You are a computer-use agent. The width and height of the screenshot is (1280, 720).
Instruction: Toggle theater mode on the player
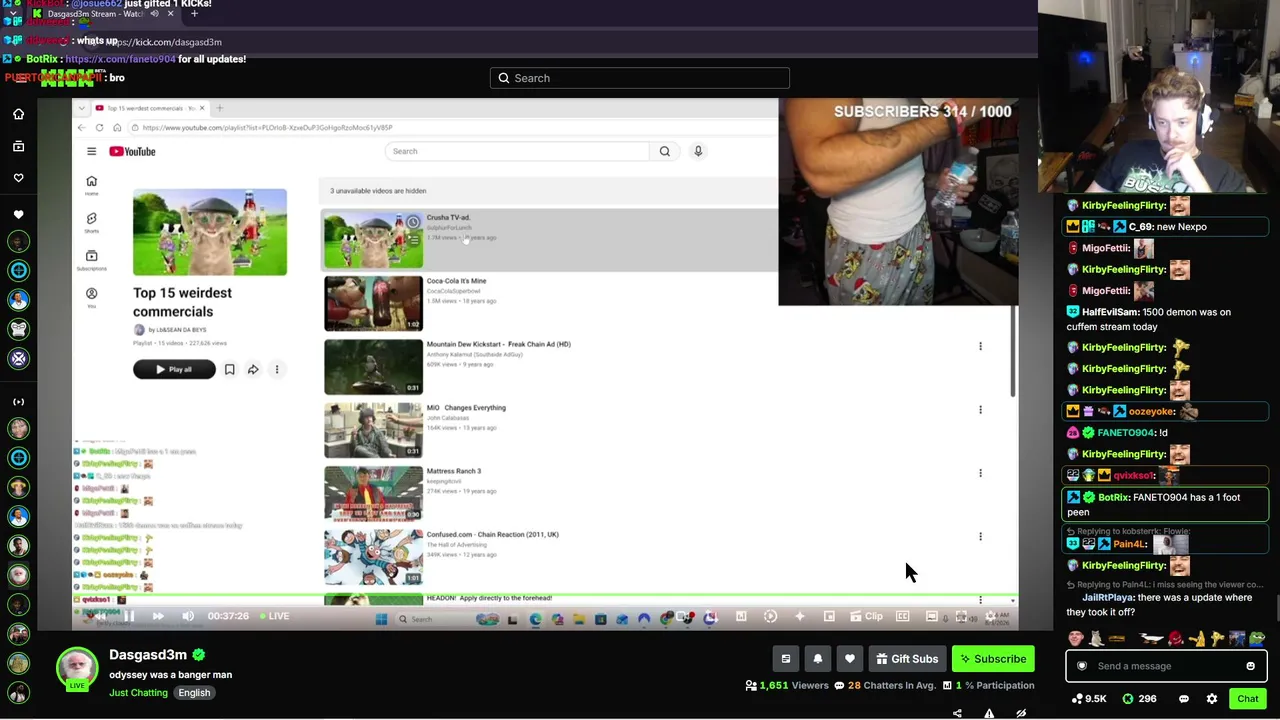[932, 616]
